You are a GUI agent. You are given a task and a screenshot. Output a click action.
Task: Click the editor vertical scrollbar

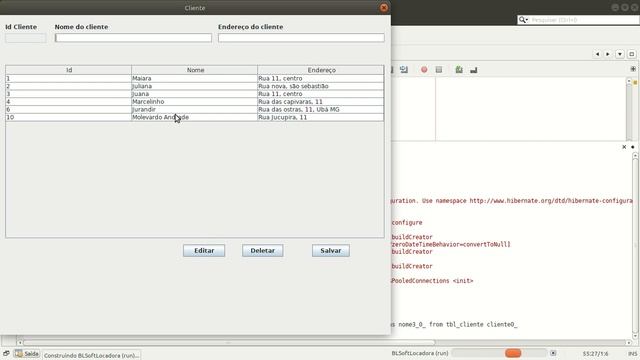(x=629, y=109)
